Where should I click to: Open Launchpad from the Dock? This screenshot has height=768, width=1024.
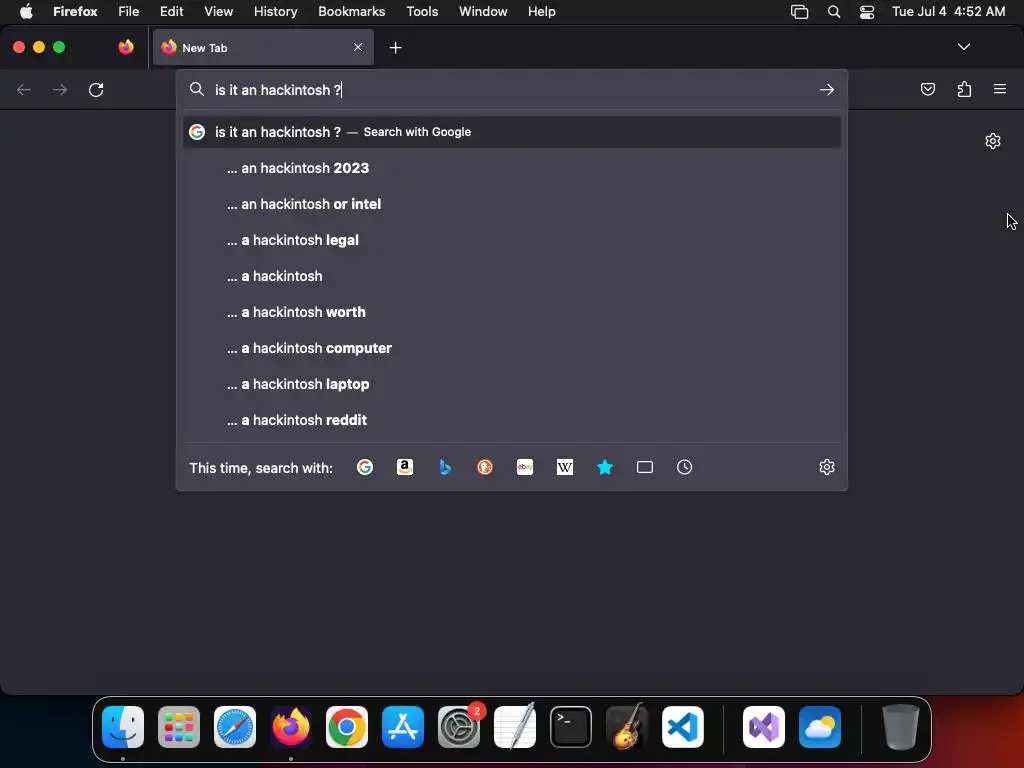179,727
